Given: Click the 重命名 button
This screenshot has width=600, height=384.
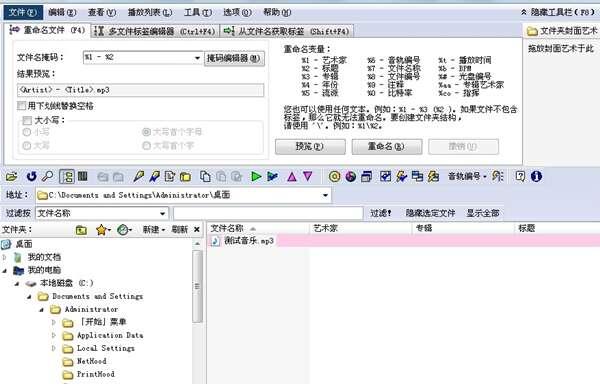Looking at the screenshot, I should (x=386, y=146).
